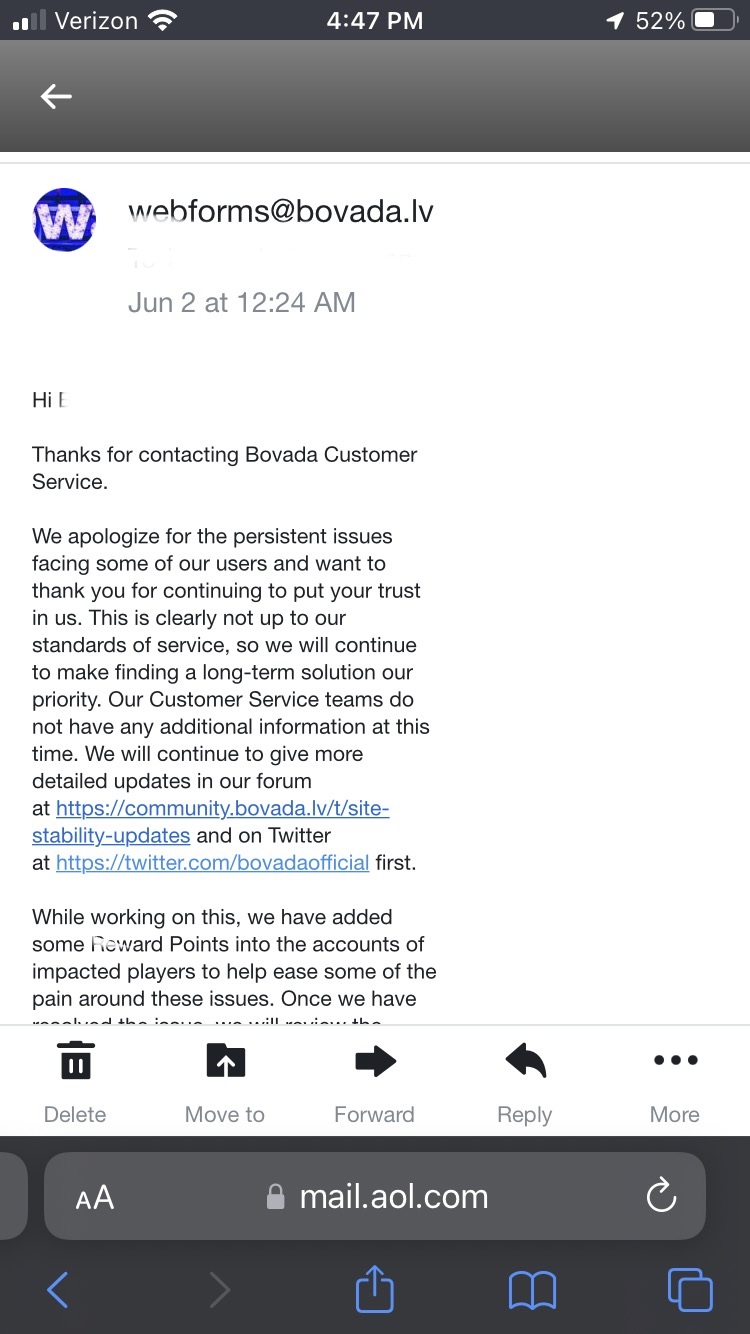Delete this email with the trash icon
Viewport: 750px width, 1334px height.
coord(75,1062)
